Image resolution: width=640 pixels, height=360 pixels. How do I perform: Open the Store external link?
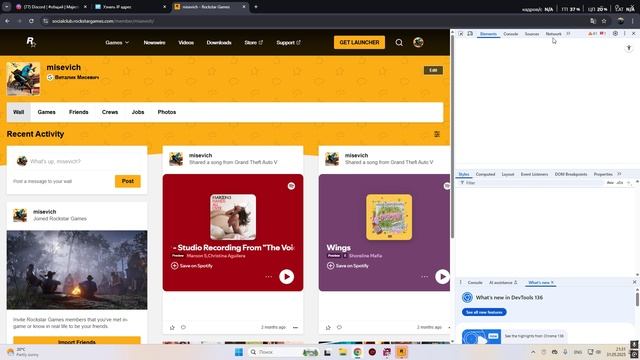(x=253, y=42)
